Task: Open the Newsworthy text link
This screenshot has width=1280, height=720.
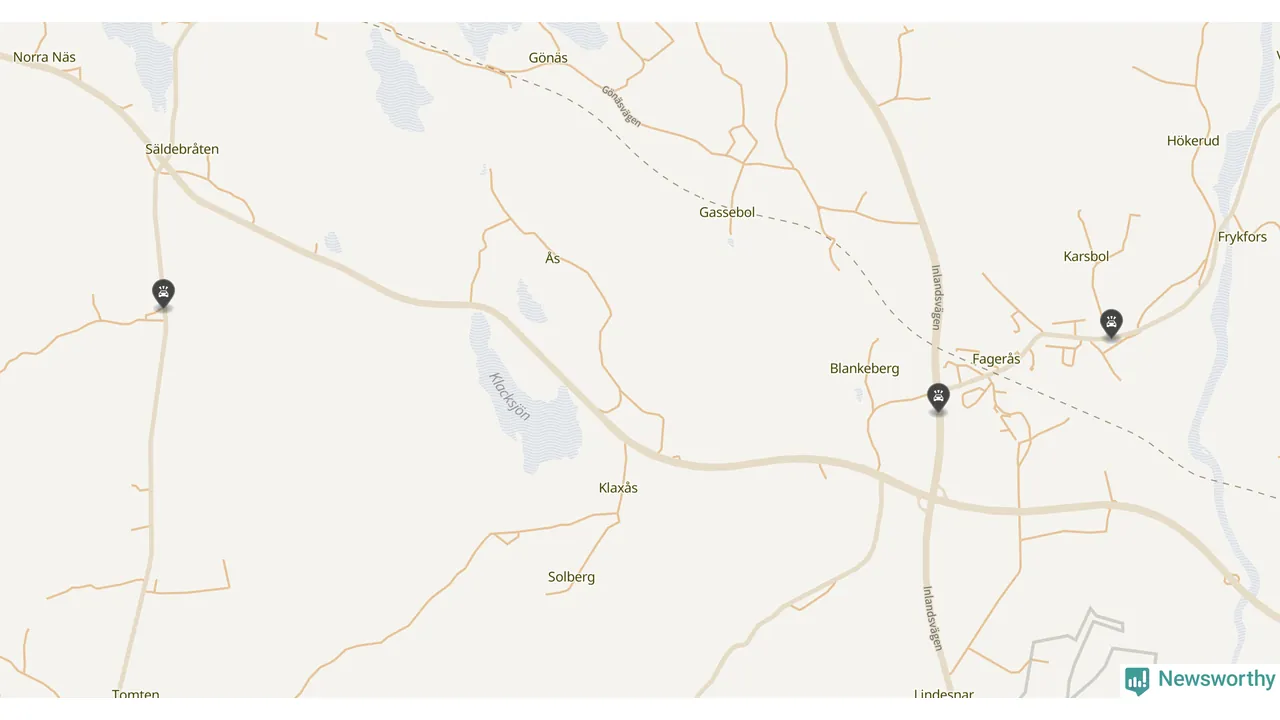Action: coord(1217,680)
